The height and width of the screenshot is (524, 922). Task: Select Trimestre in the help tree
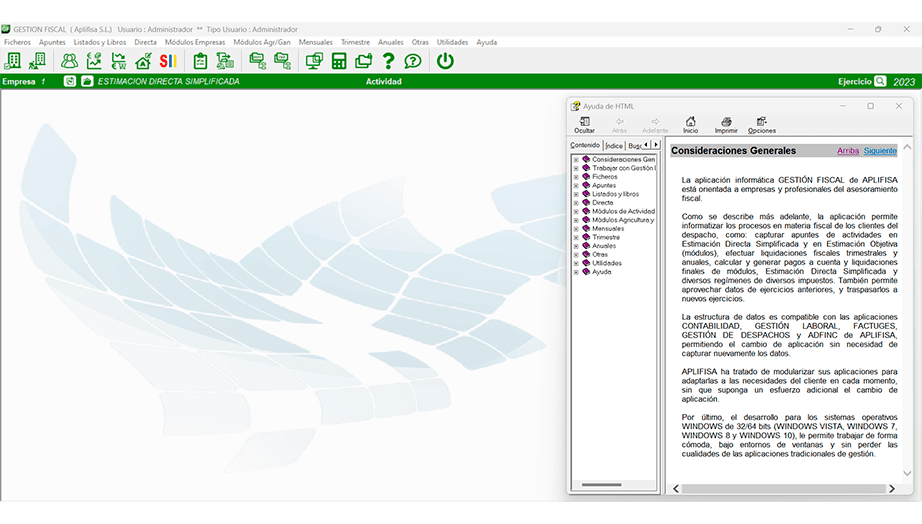[606, 237]
